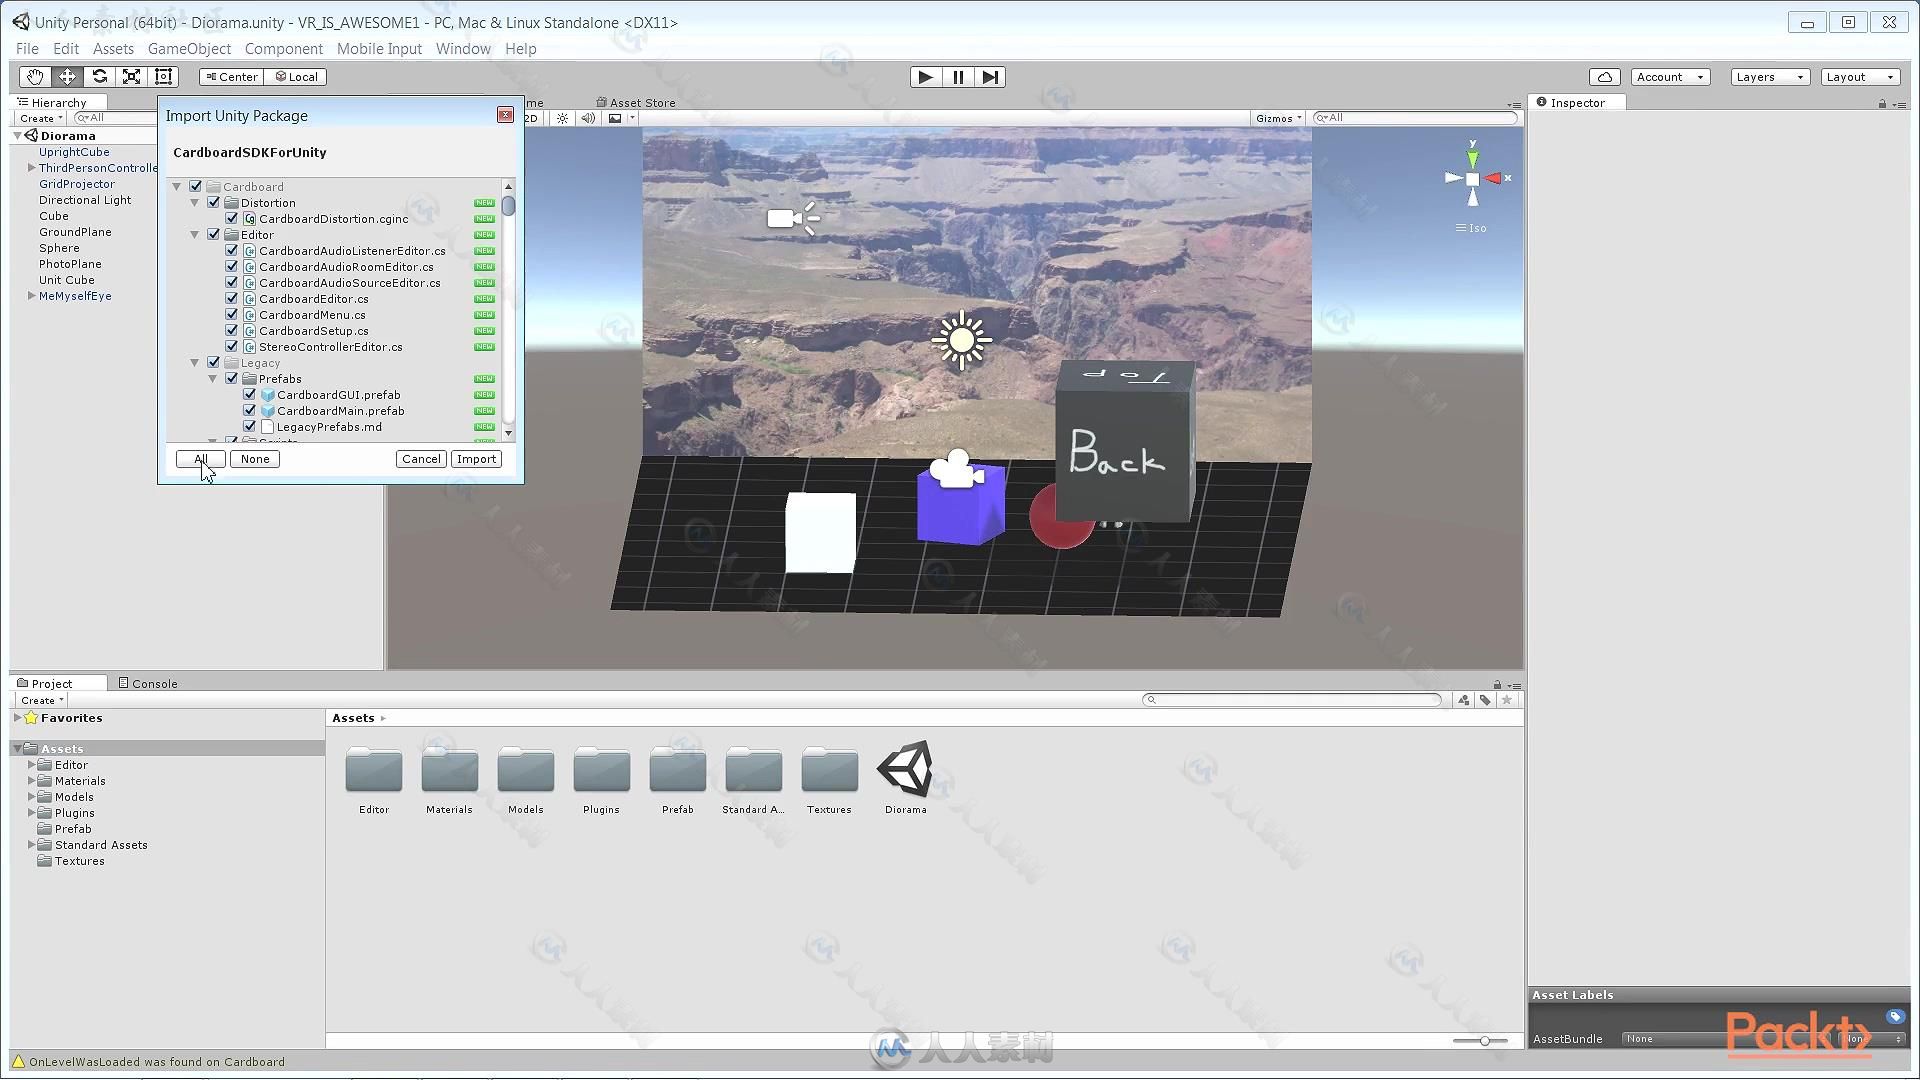Expand MeMyselfEye in Hierarchy
Viewport: 1920px width, 1080px height.
pyautogui.click(x=31, y=296)
